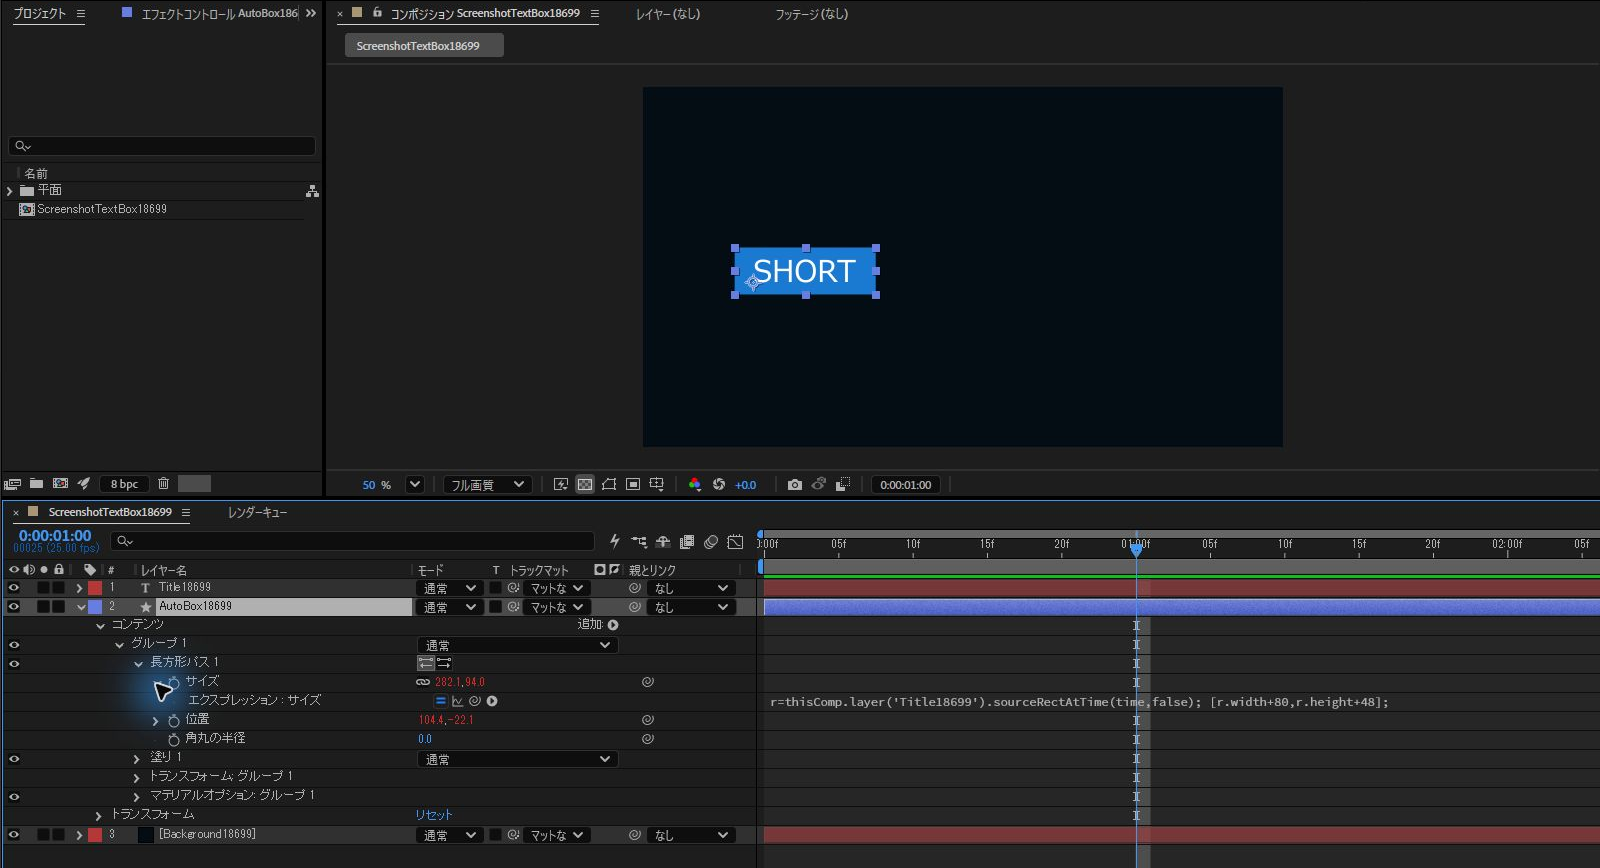The height and width of the screenshot is (868, 1600).
Task: Hide the Background18699 layer eye icon
Action: (14, 835)
